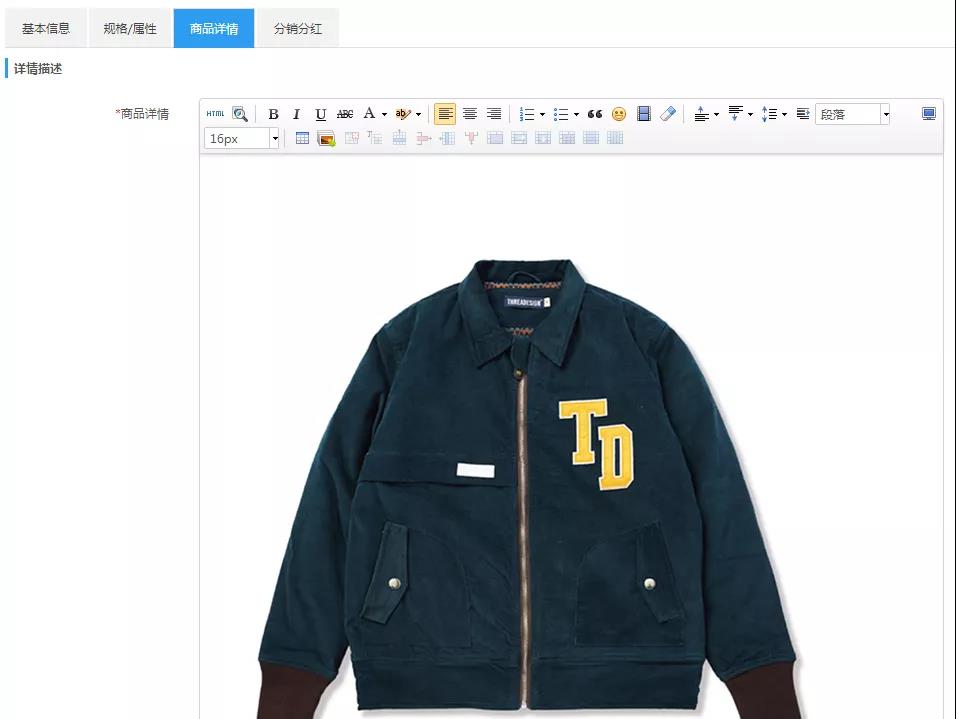Toggle bold formatting
This screenshot has width=956, height=719.
coord(273,114)
